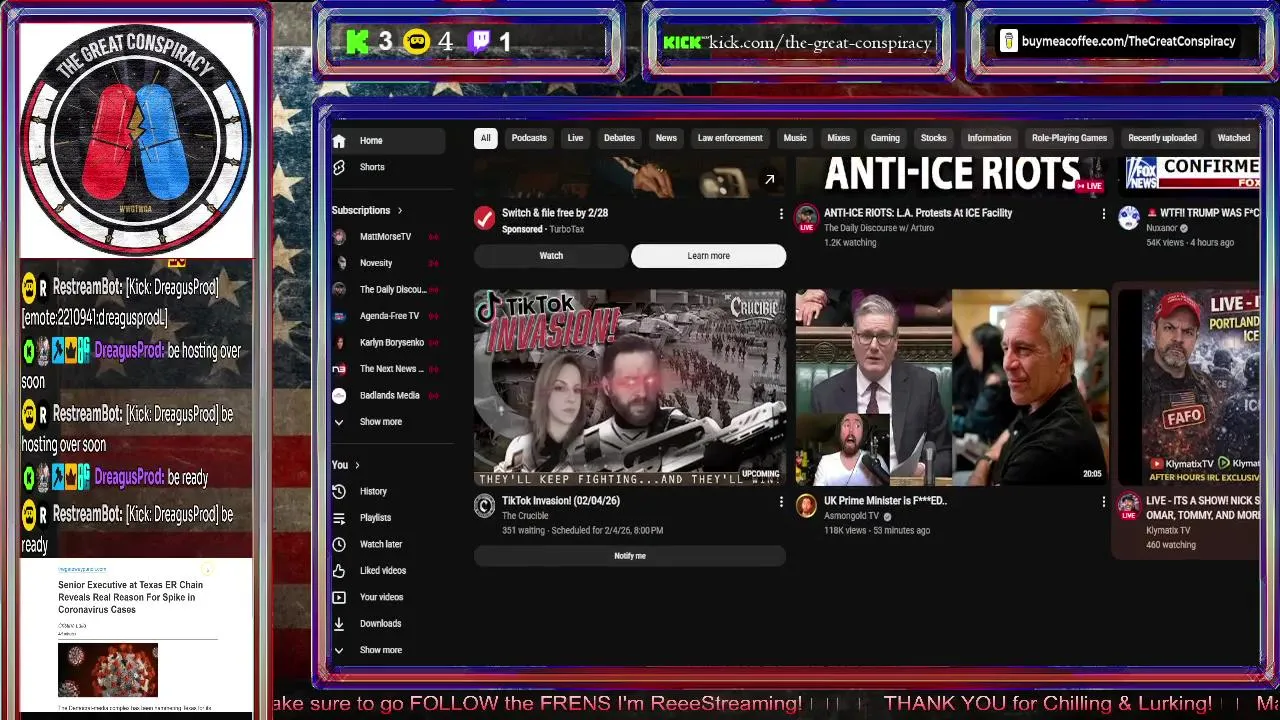The image size is (1280, 720).
Task: Open Klymatix TV channel avatar
Action: point(1129,506)
